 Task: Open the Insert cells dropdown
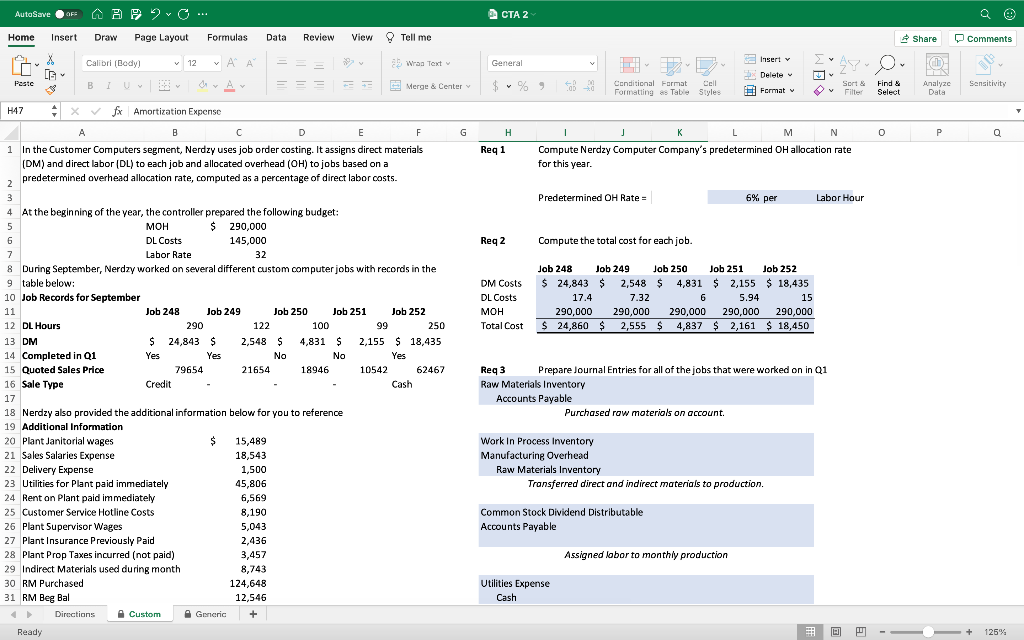click(x=767, y=59)
